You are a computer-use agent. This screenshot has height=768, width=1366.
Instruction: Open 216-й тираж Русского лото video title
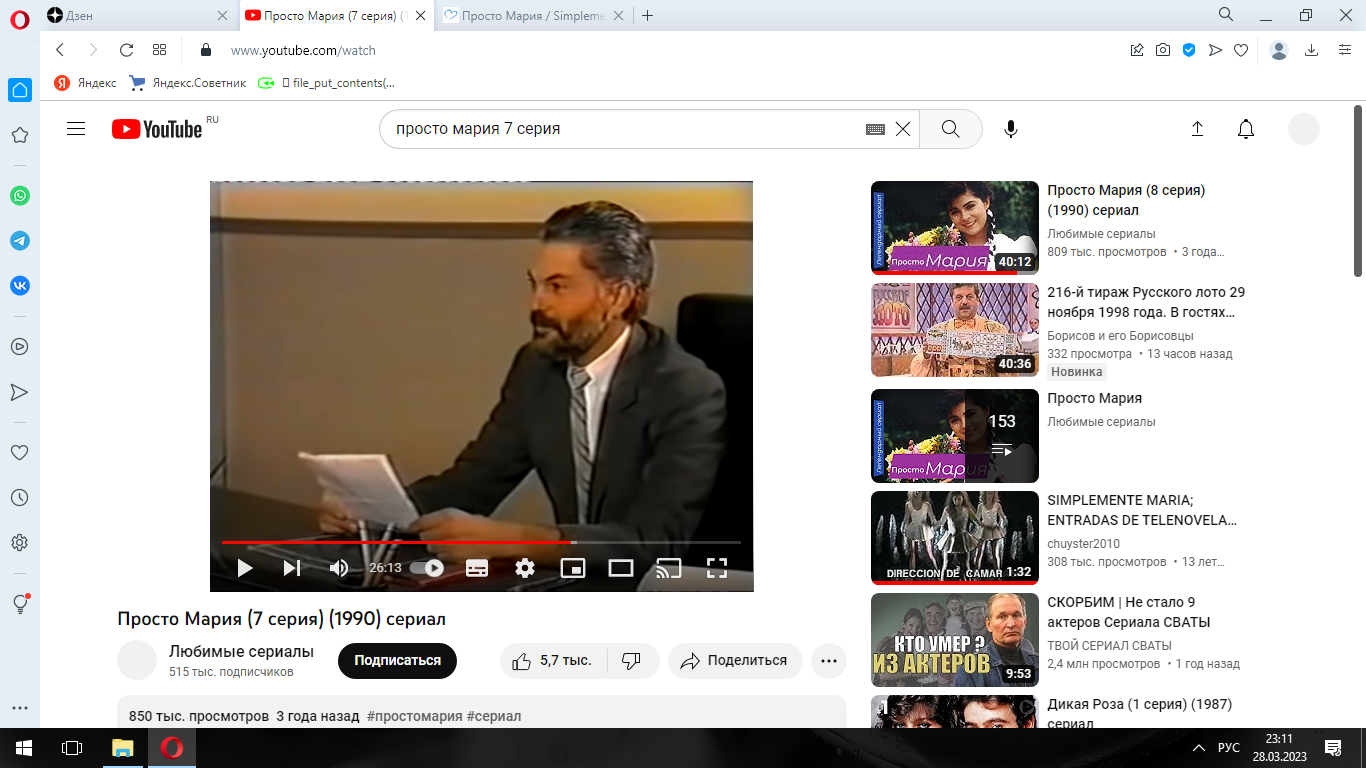pos(1146,302)
